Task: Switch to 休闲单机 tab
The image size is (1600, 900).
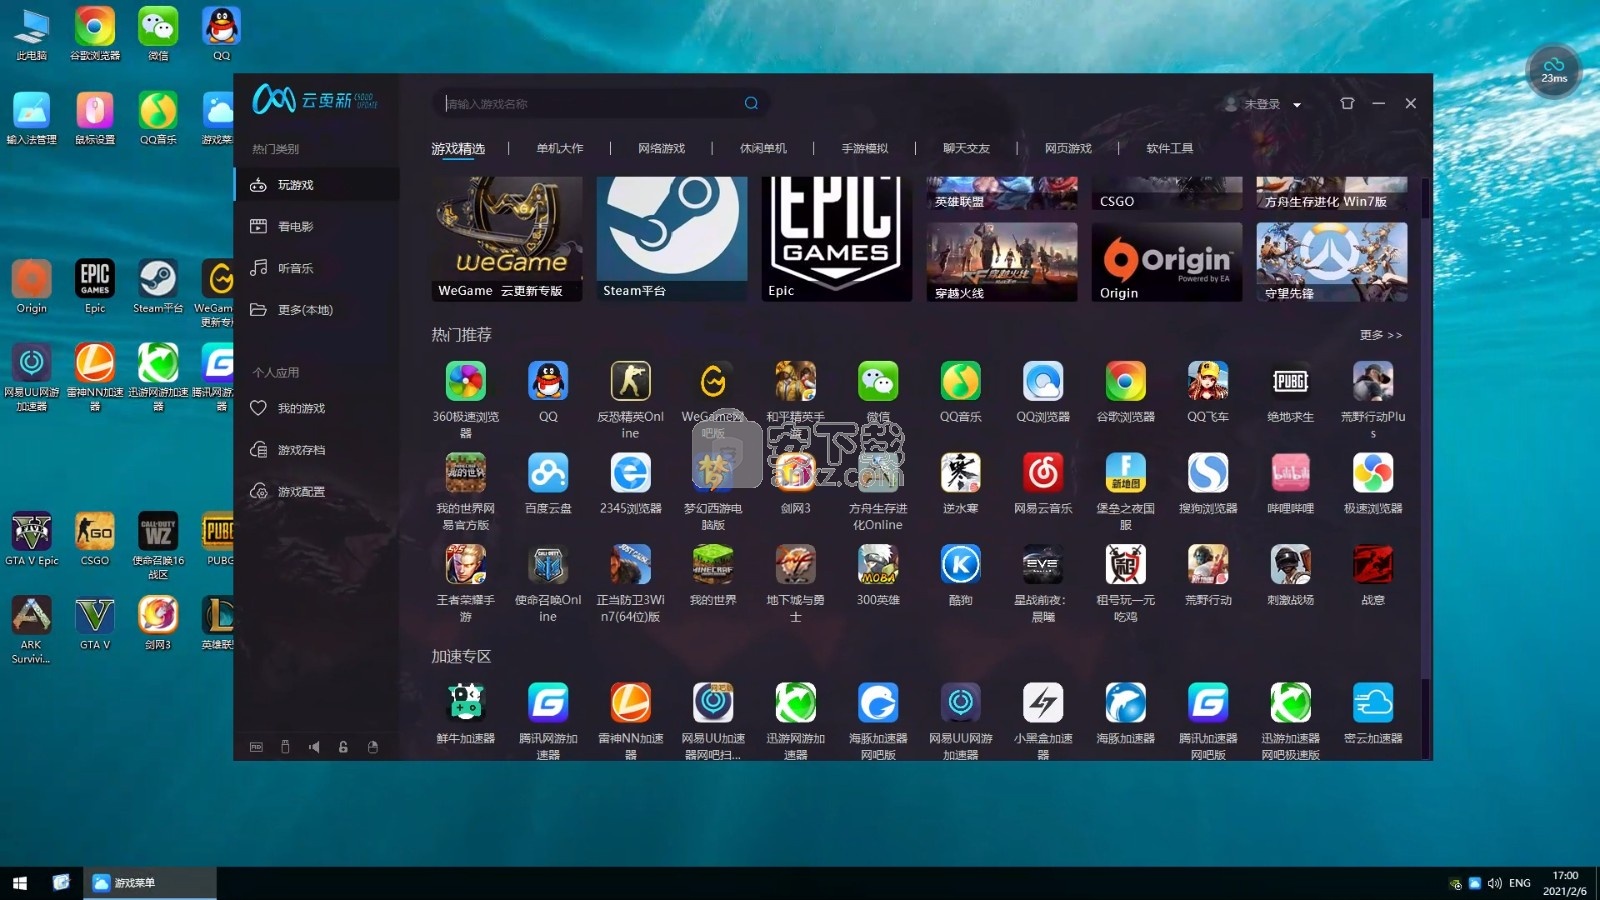Action: coord(763,148)
